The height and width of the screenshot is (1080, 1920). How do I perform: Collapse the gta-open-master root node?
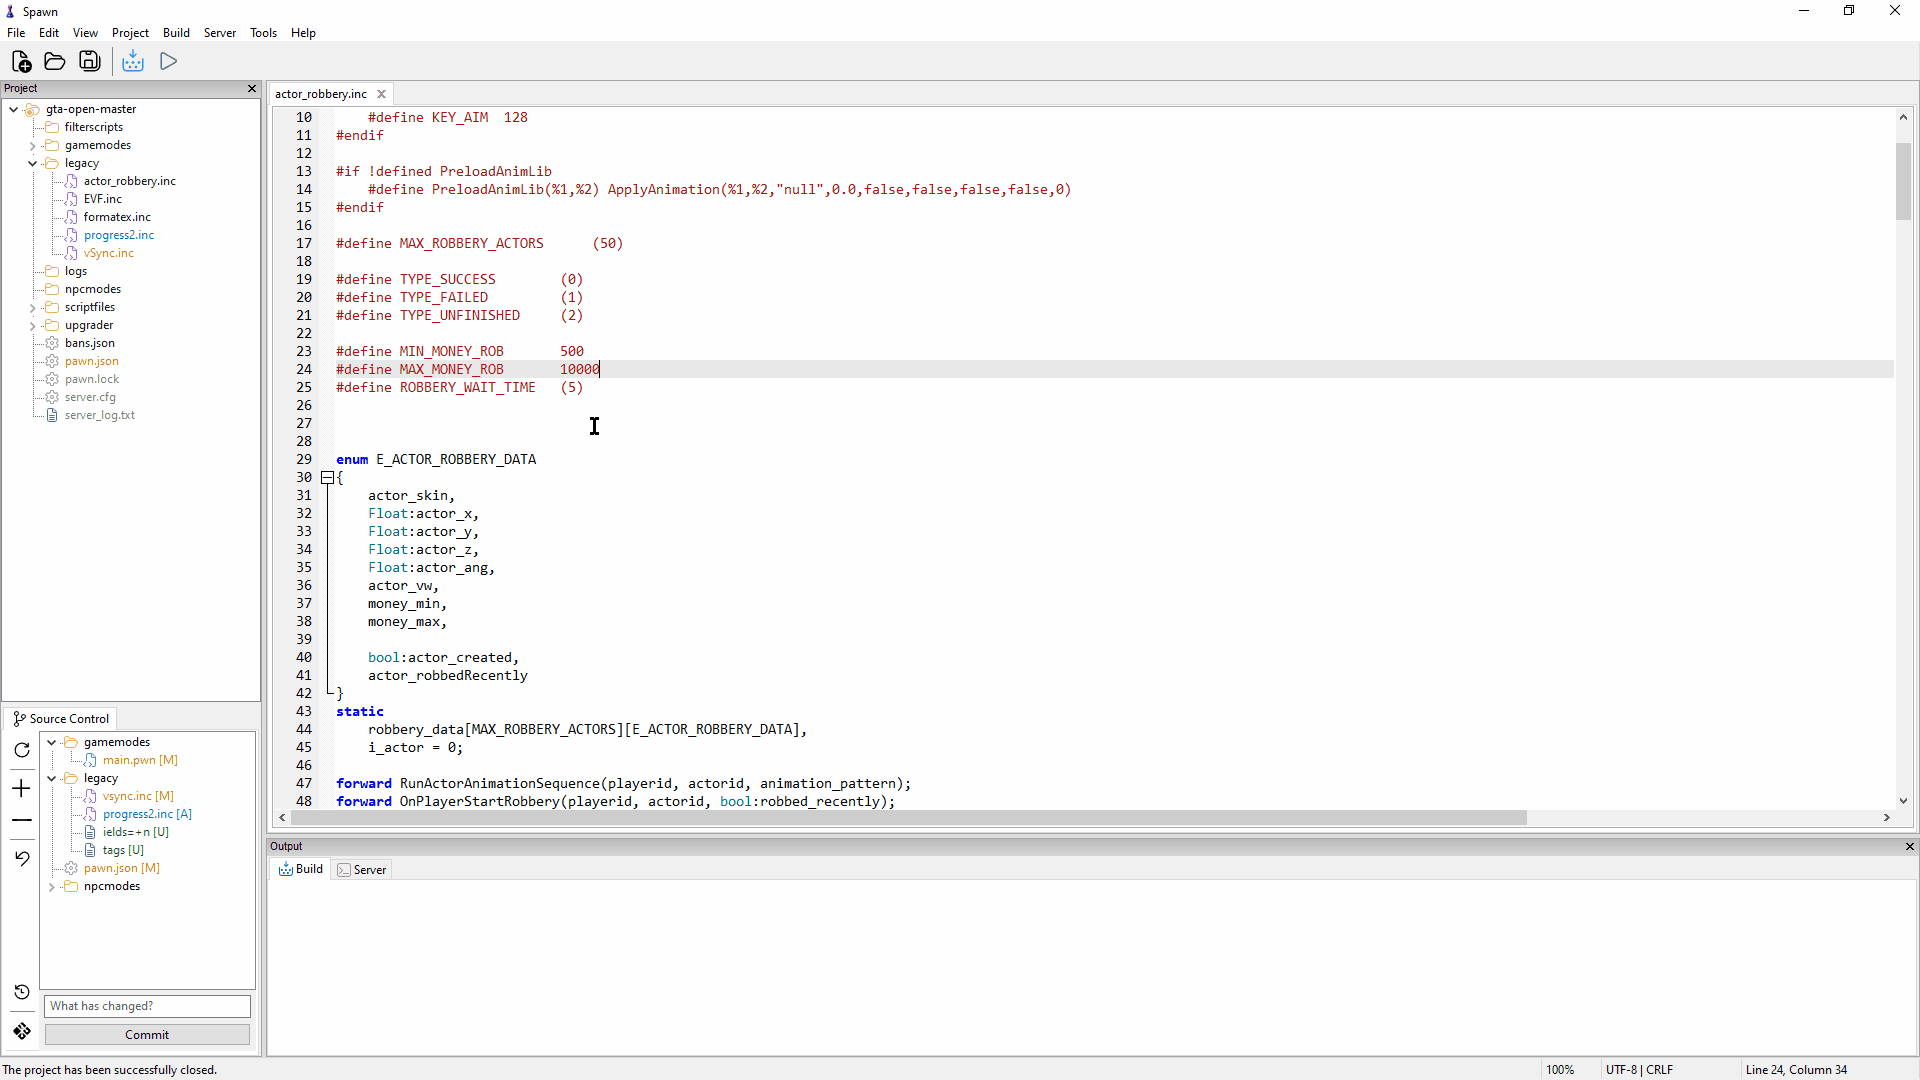click(x=14, y=109)
